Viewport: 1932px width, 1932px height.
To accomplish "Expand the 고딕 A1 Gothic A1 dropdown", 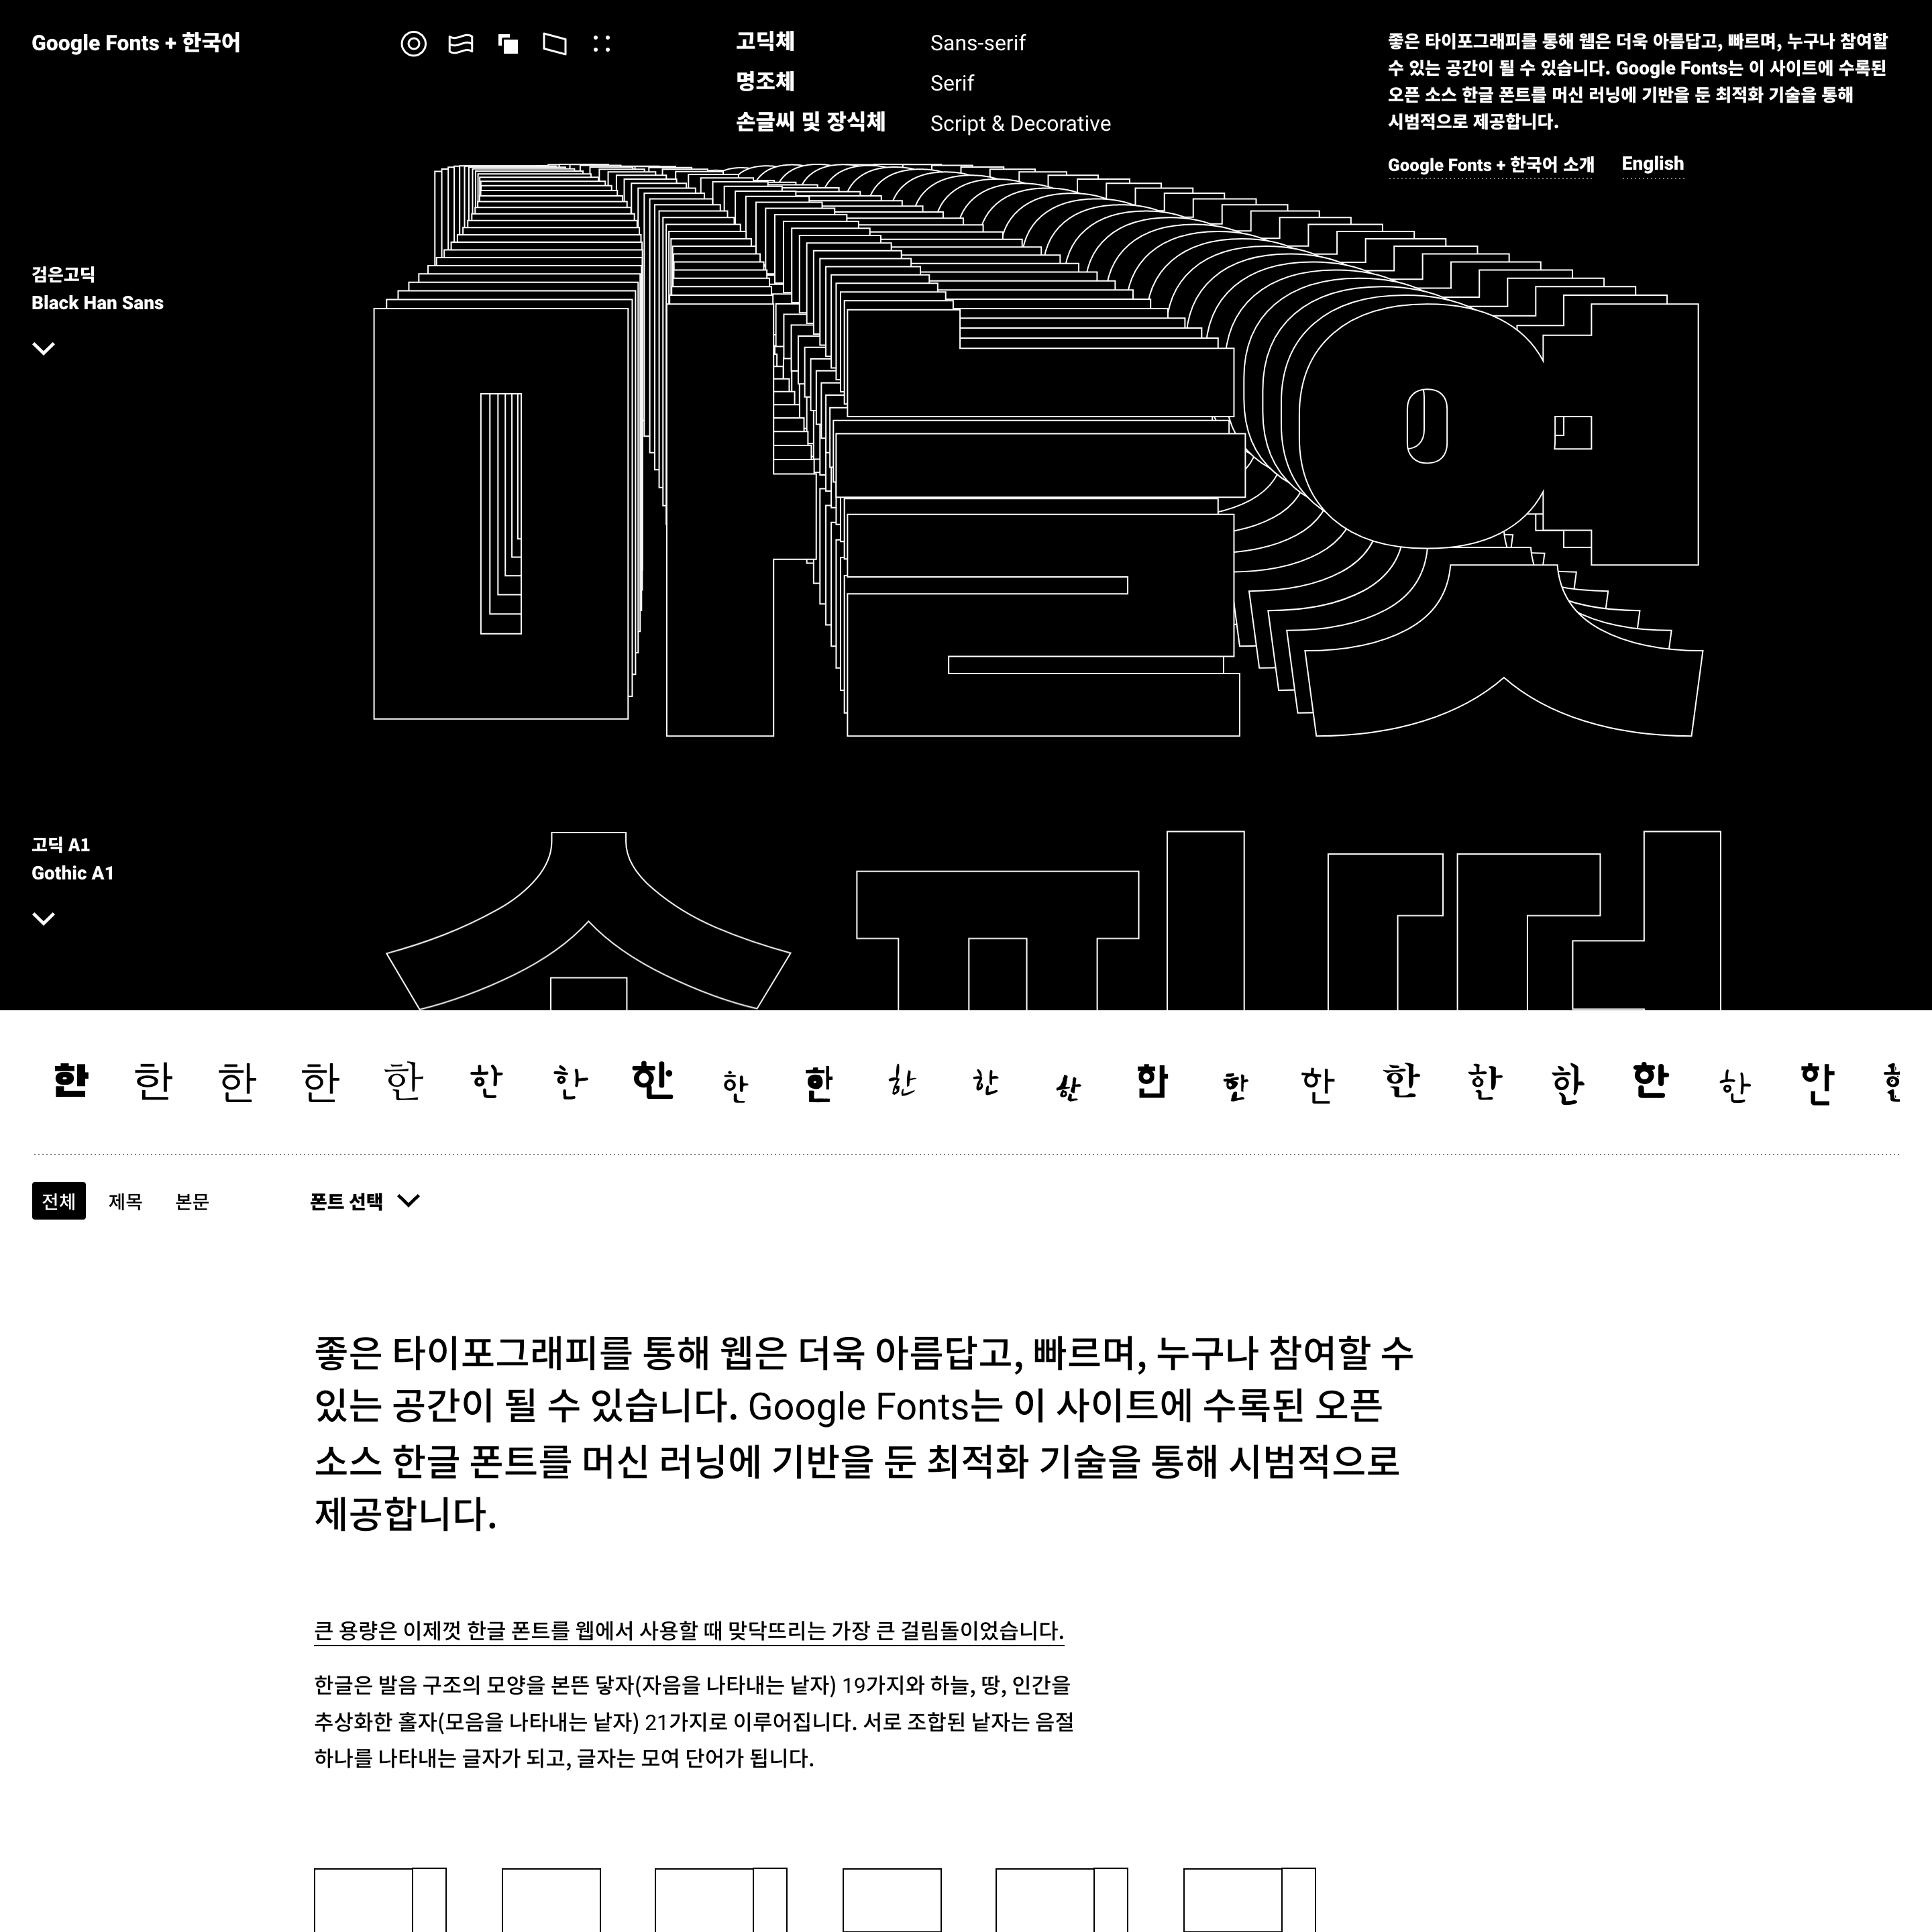I will coord(44,918).
